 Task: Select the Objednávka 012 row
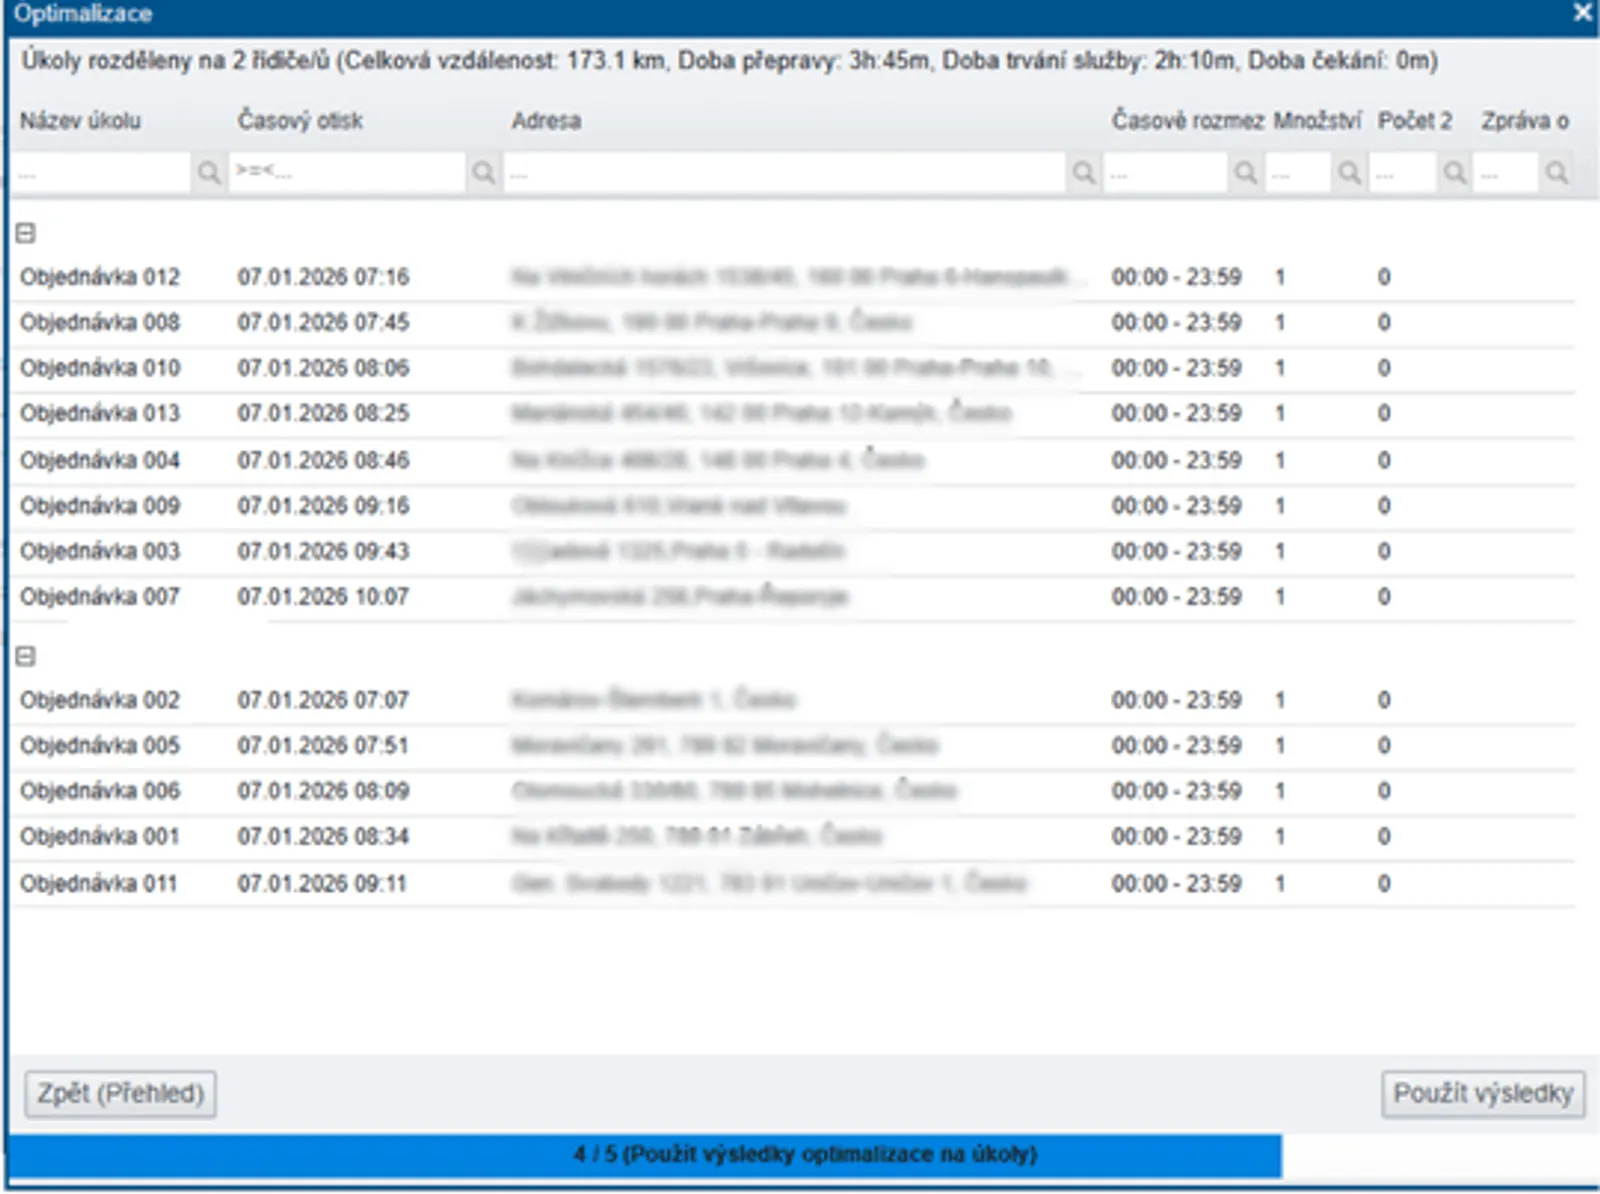pyautogui.click(x=100, y=277)
